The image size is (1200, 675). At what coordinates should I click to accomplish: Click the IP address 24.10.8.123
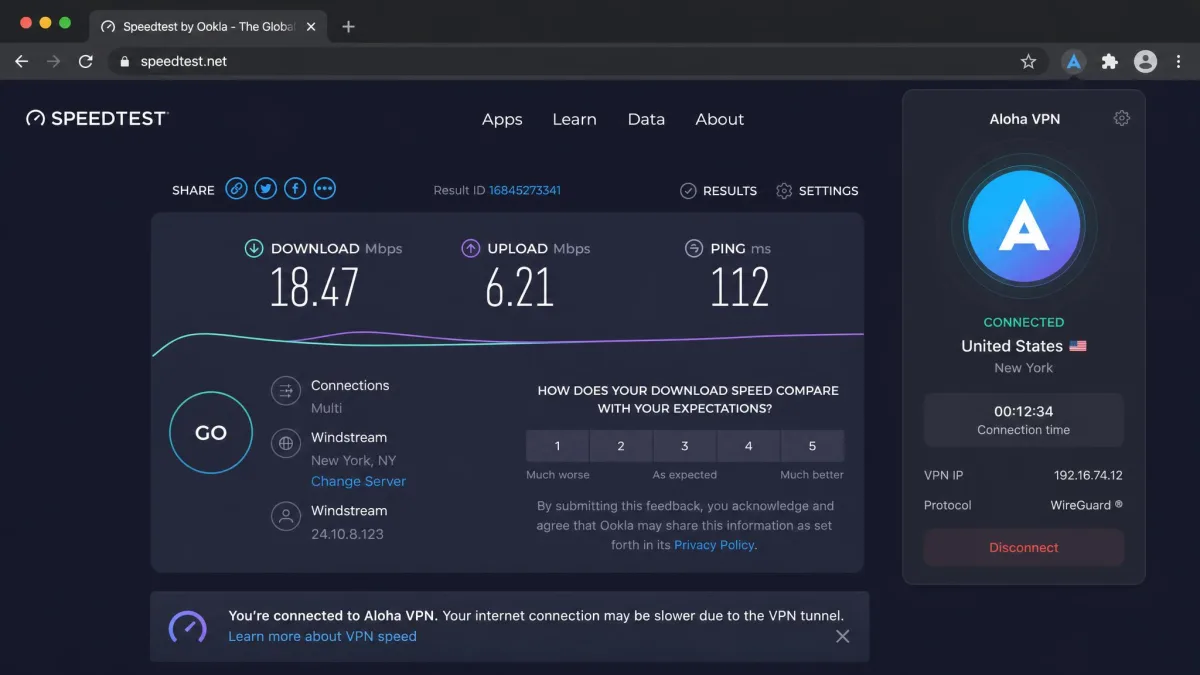pyautogui.click(x=347, y=534)
